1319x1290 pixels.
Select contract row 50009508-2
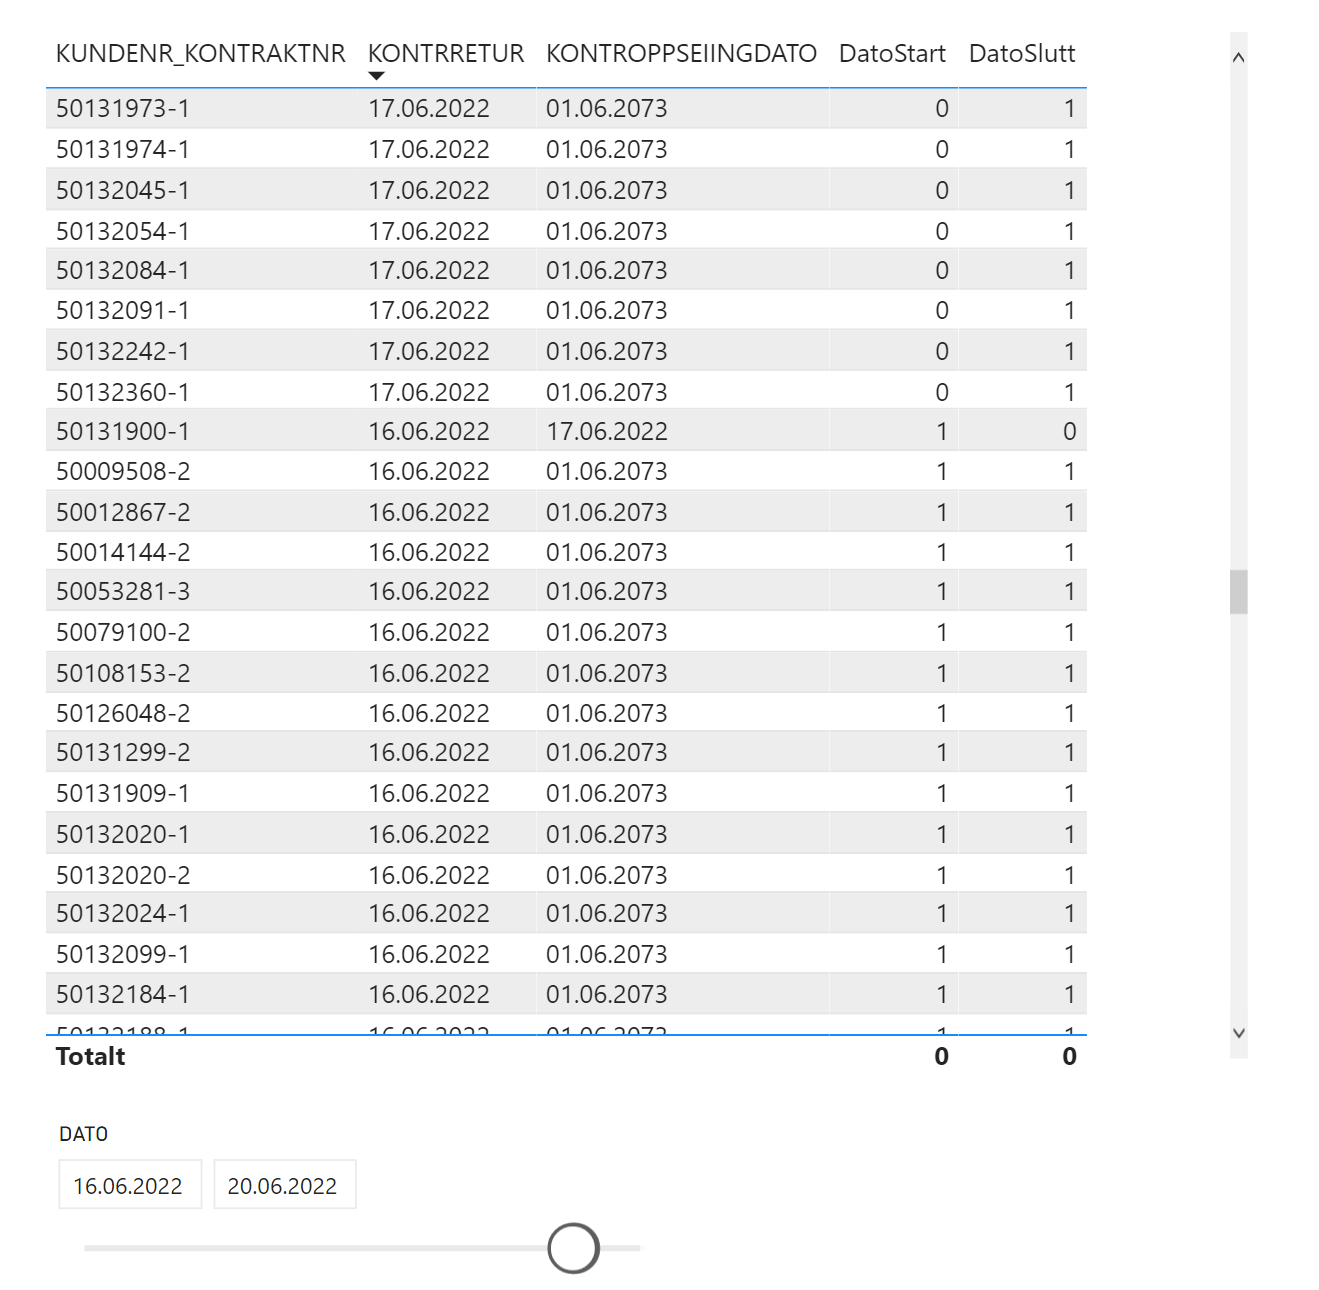click(x=566, y=471)
